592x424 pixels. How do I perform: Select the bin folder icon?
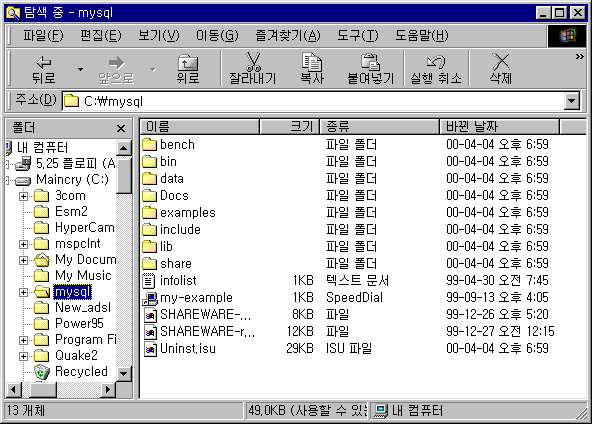150,162
